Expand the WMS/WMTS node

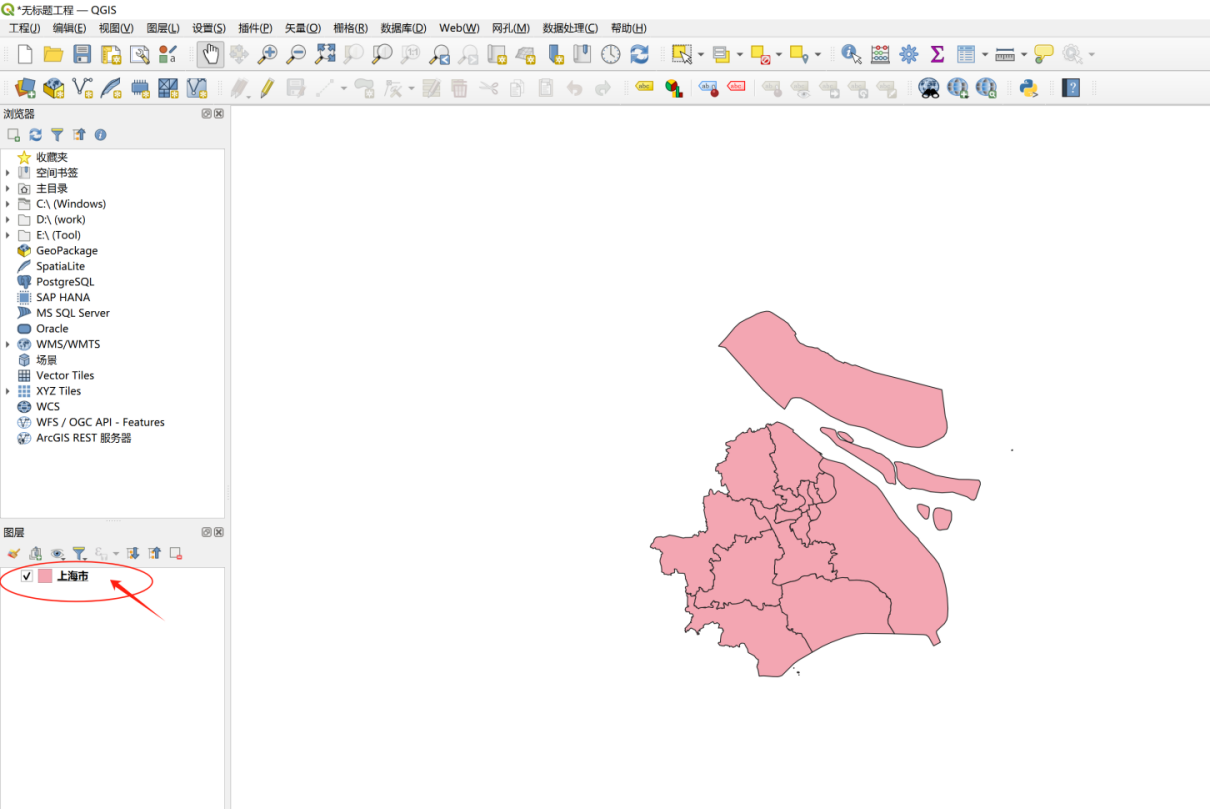point(8,344)
